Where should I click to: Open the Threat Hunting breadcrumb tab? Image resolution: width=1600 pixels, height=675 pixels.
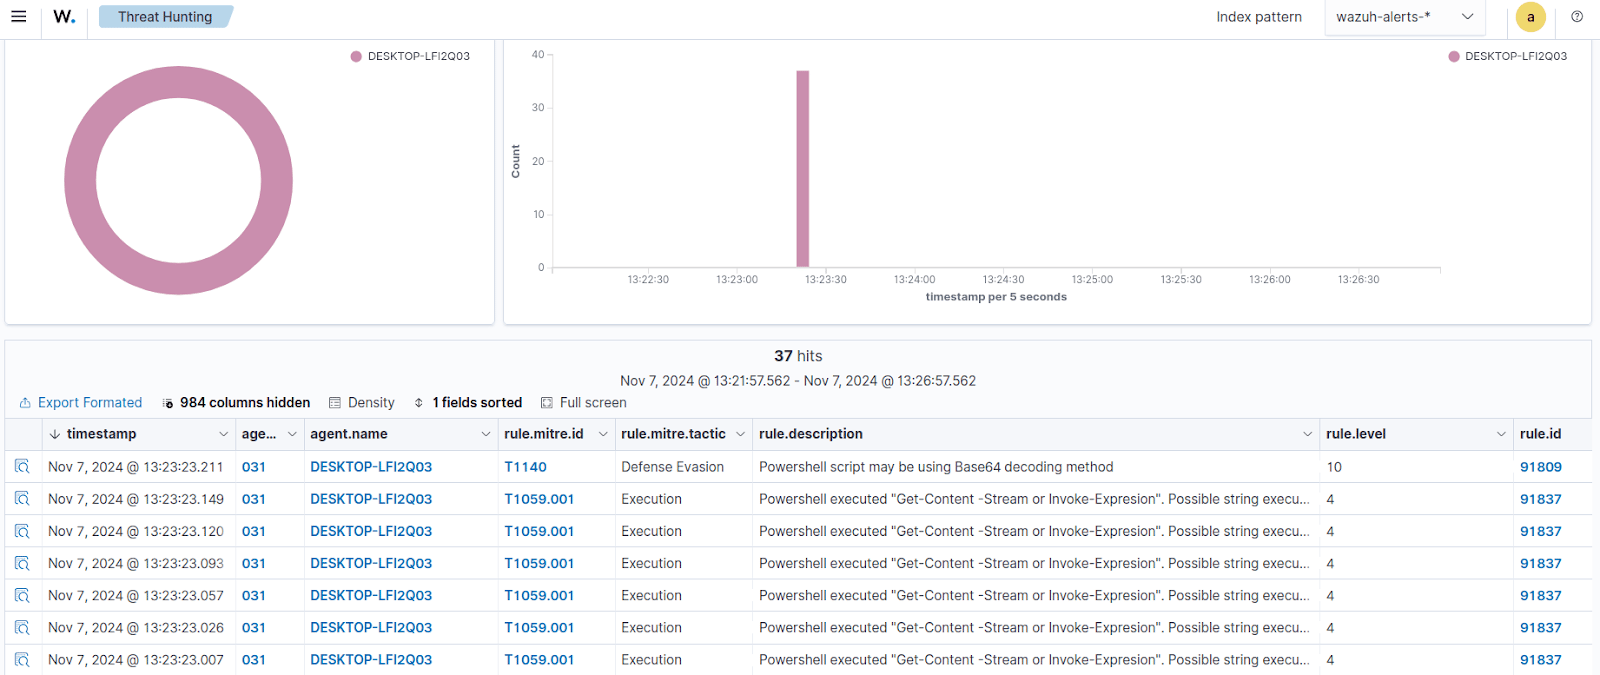pos(165,17)
